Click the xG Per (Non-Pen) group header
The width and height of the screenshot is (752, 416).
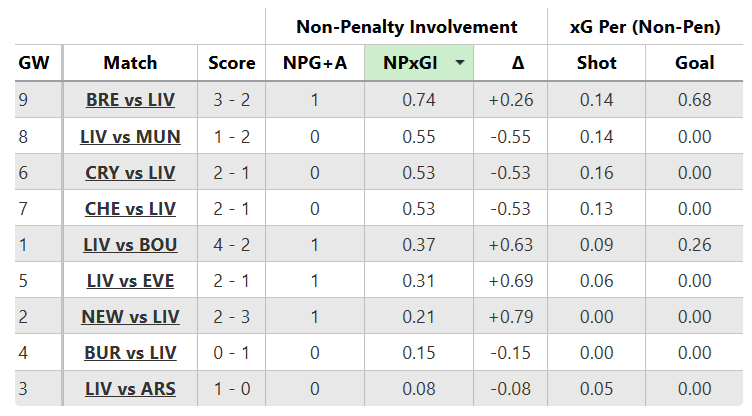[x=645, y=27]
